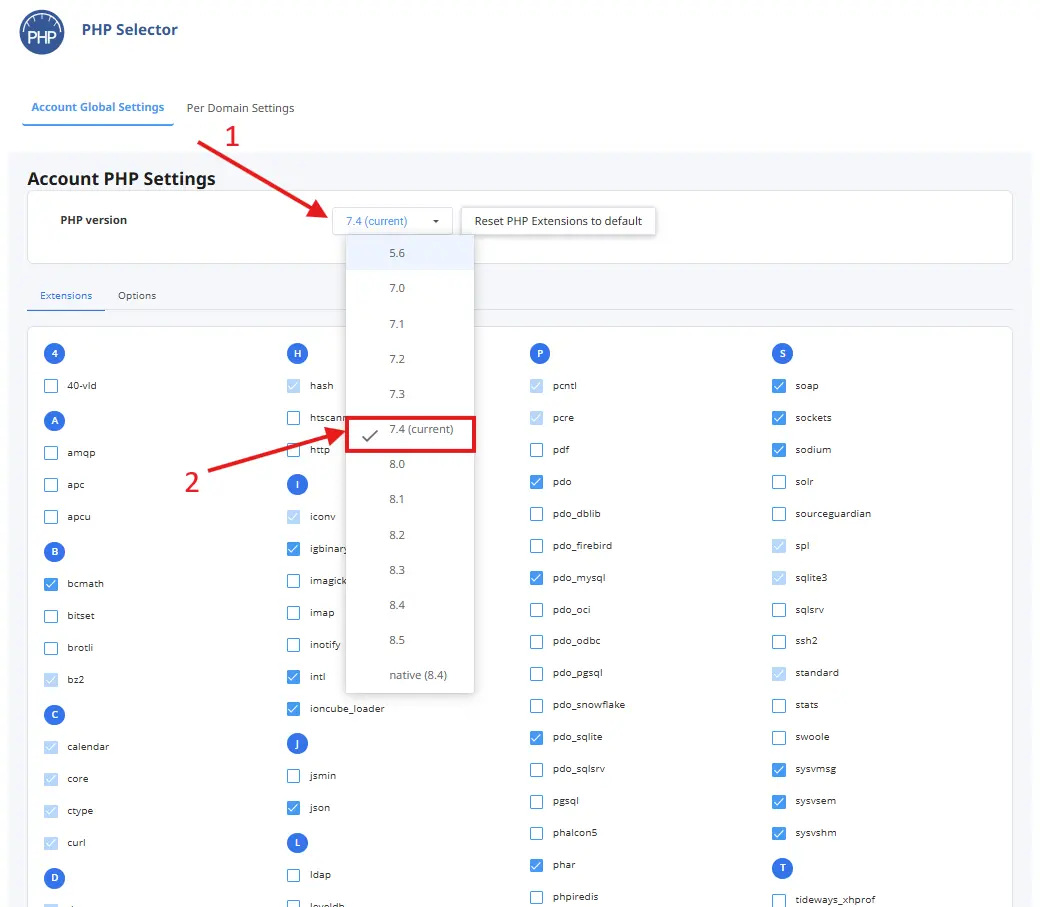This screenshot has height=907, width=1040.
Task: Switch to Per Domain Settings tab
Action: (x=240, y=107)
